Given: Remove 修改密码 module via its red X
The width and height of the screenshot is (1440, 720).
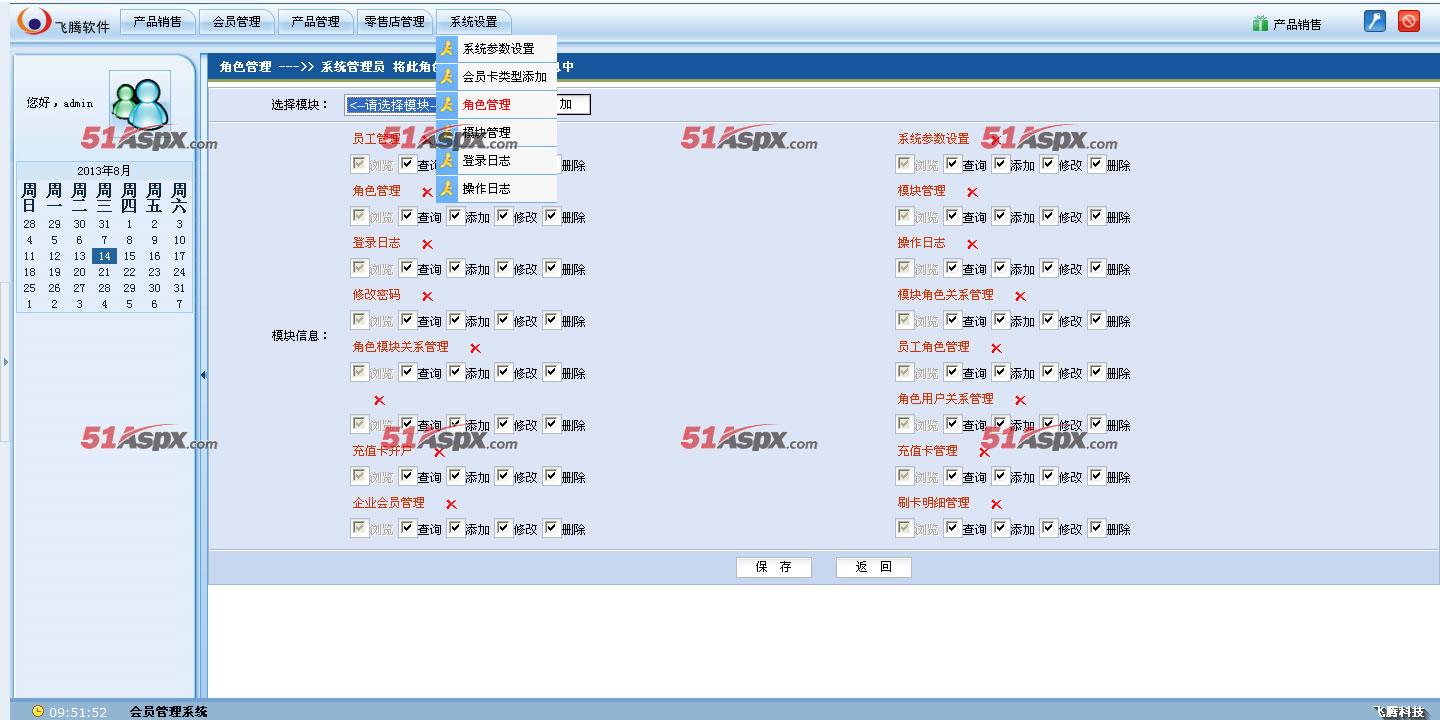Looking at the screenshot, I should pos(427,296).
